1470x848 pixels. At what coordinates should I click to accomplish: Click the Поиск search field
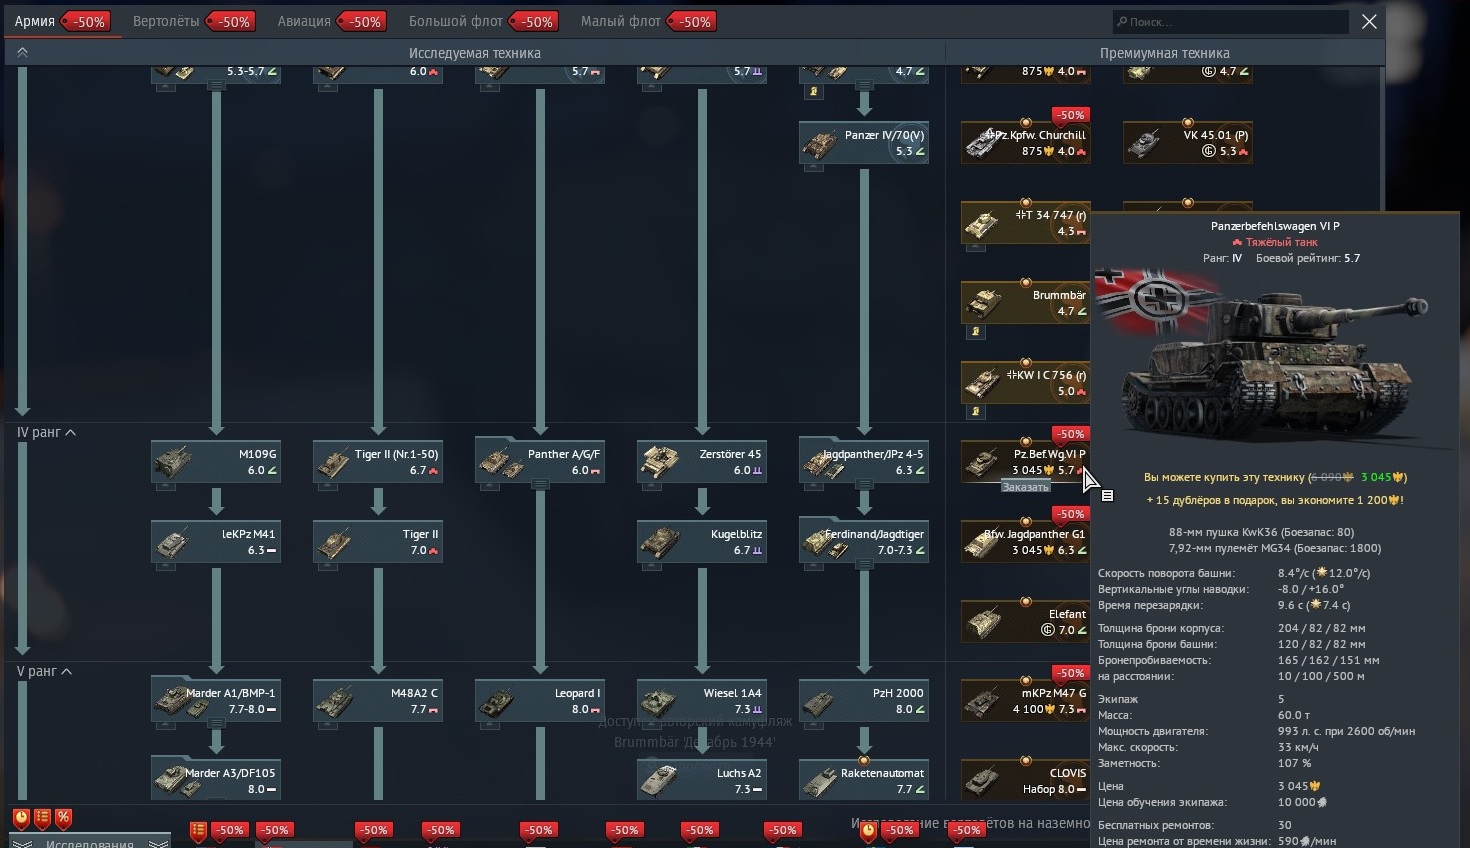(1231, 21)
